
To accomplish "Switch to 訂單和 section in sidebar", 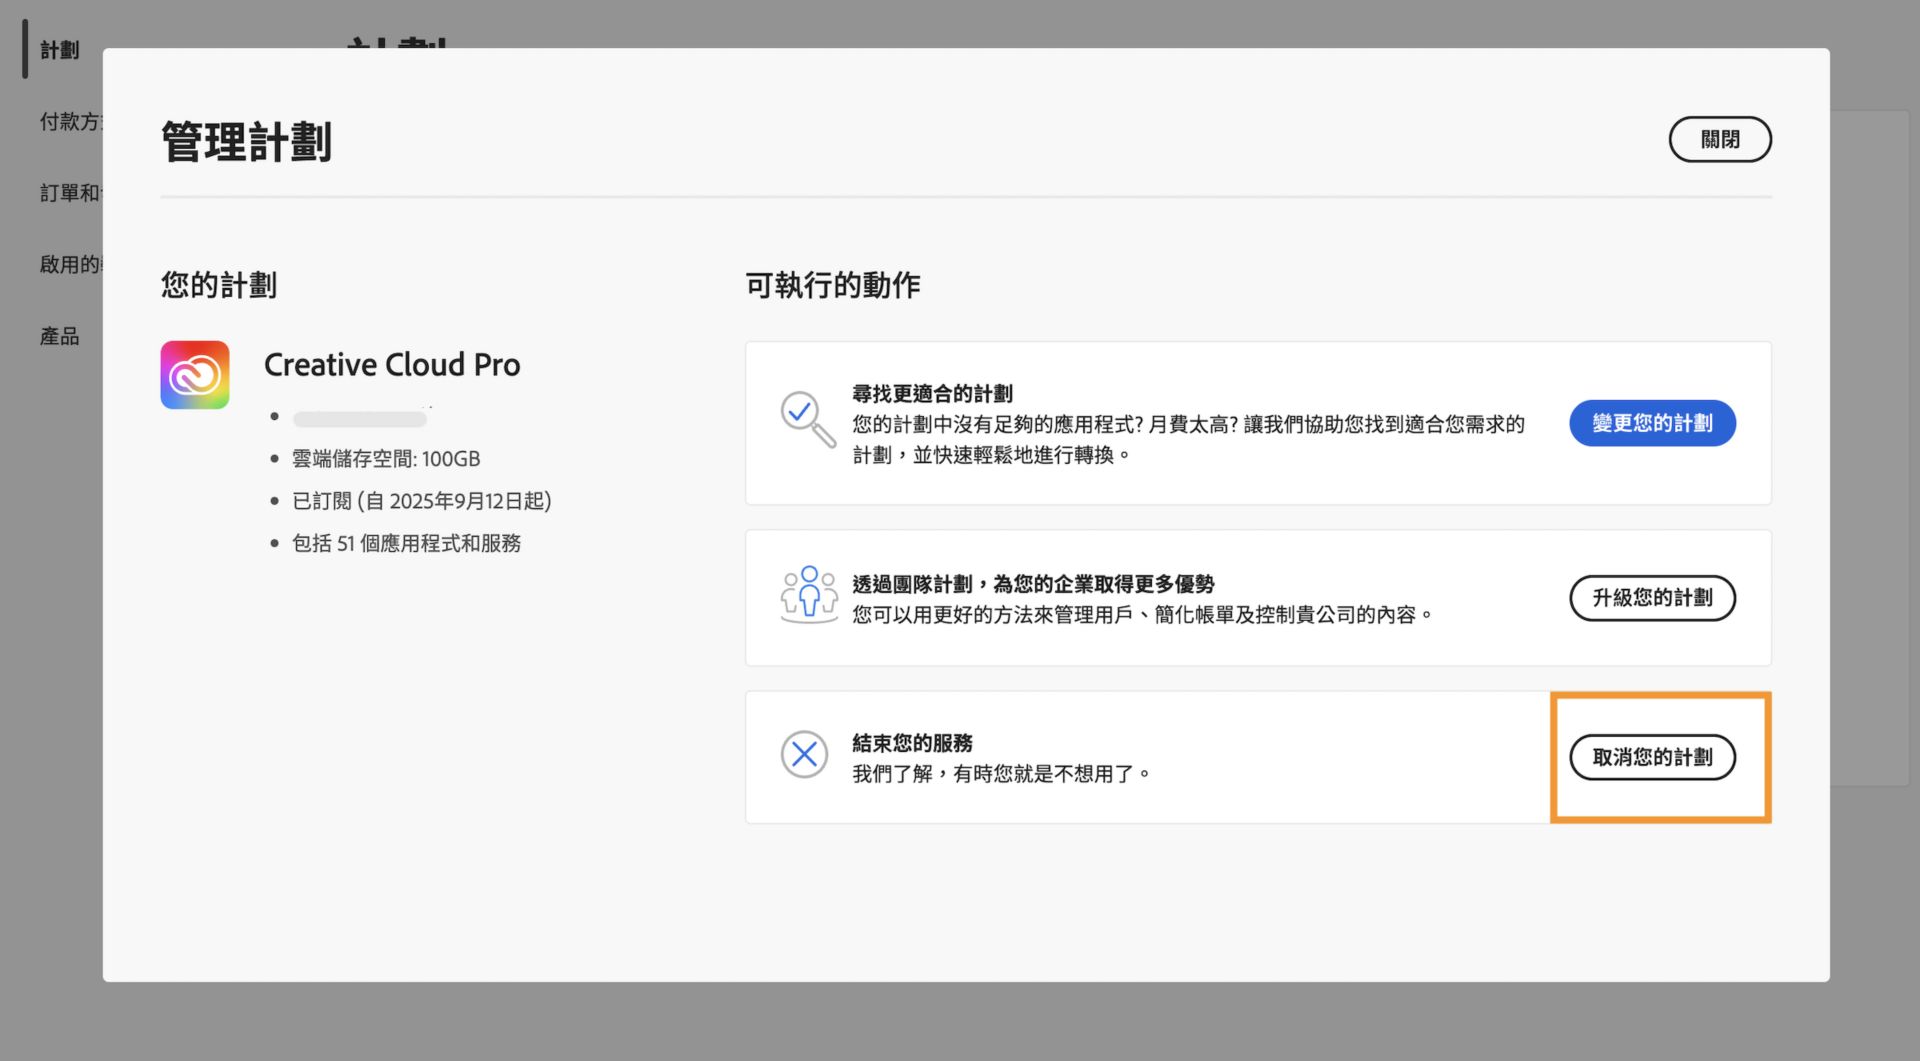I will pos(68,192).
